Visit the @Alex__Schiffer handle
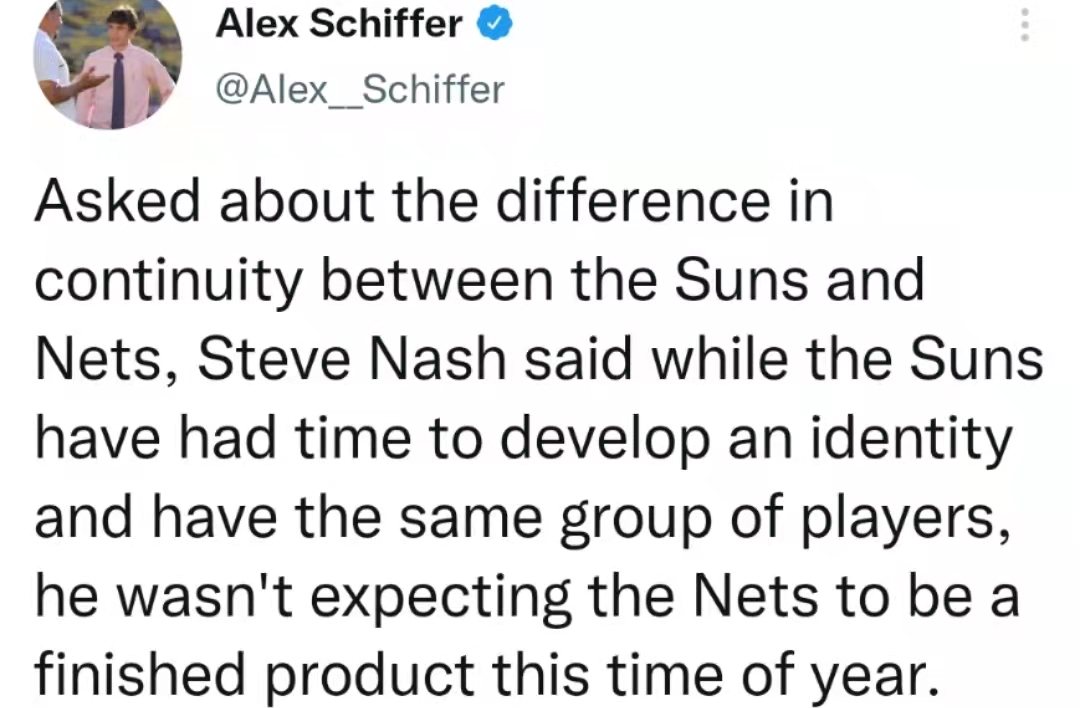The image size is (1080, 708). point(360,90)
